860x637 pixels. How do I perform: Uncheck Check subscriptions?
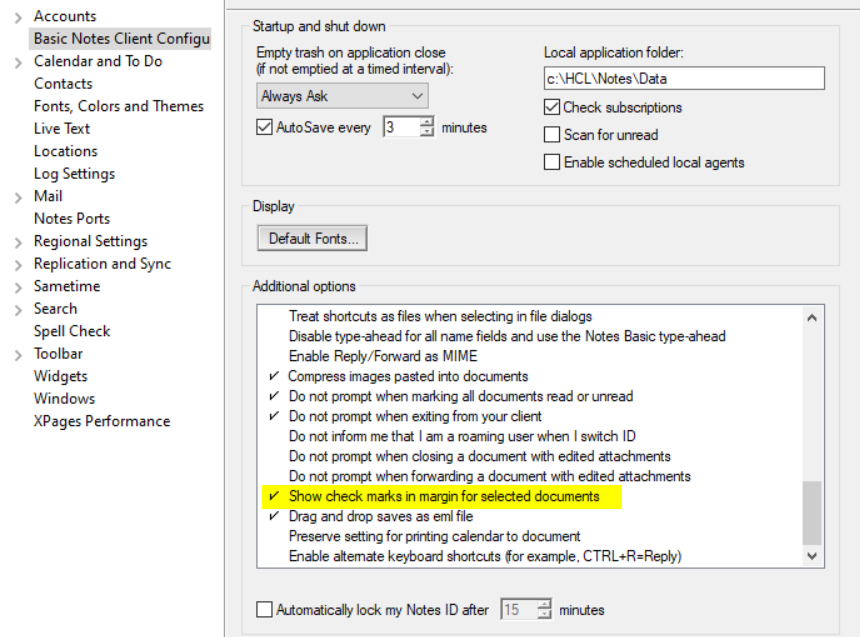(552, 107)
